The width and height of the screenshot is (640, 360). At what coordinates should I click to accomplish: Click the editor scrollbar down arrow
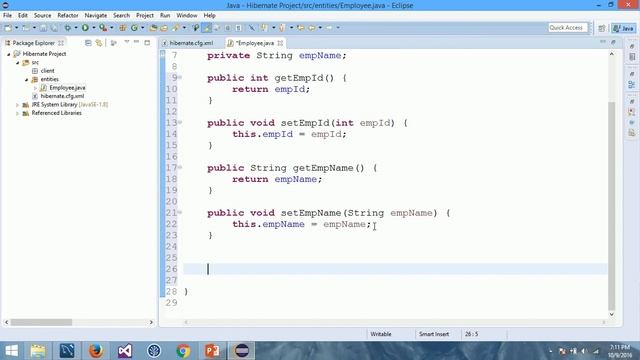611,314
